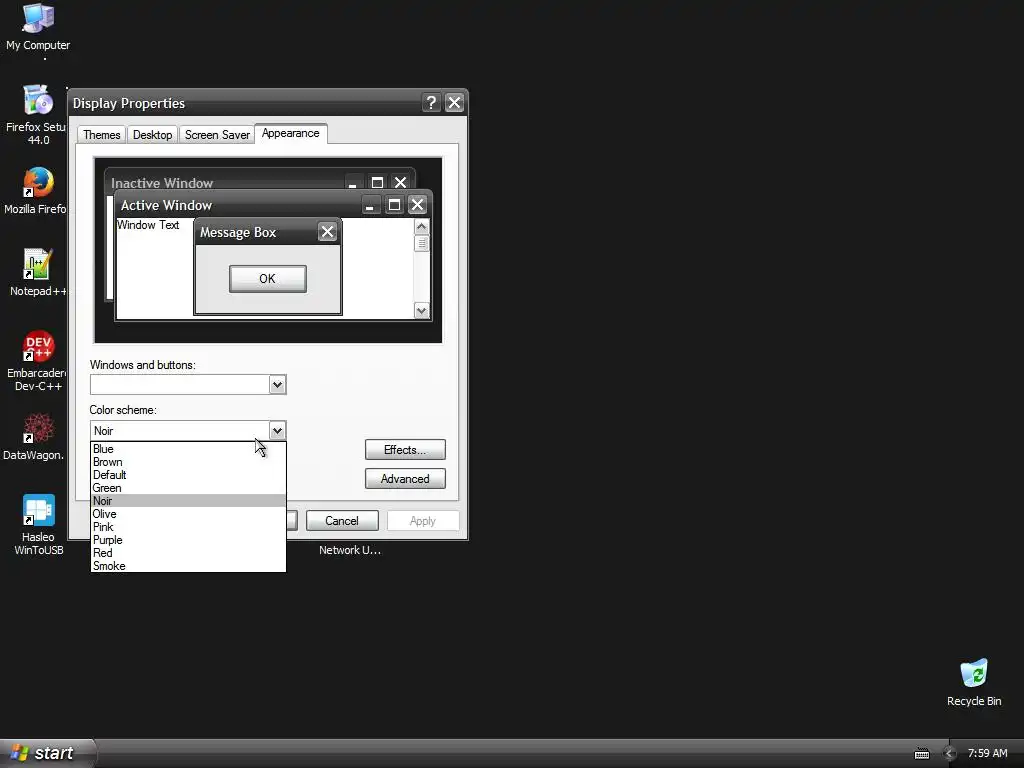Click the Effects... button
The width and height of the screenshot is (1024, 768).
(405, 449)
